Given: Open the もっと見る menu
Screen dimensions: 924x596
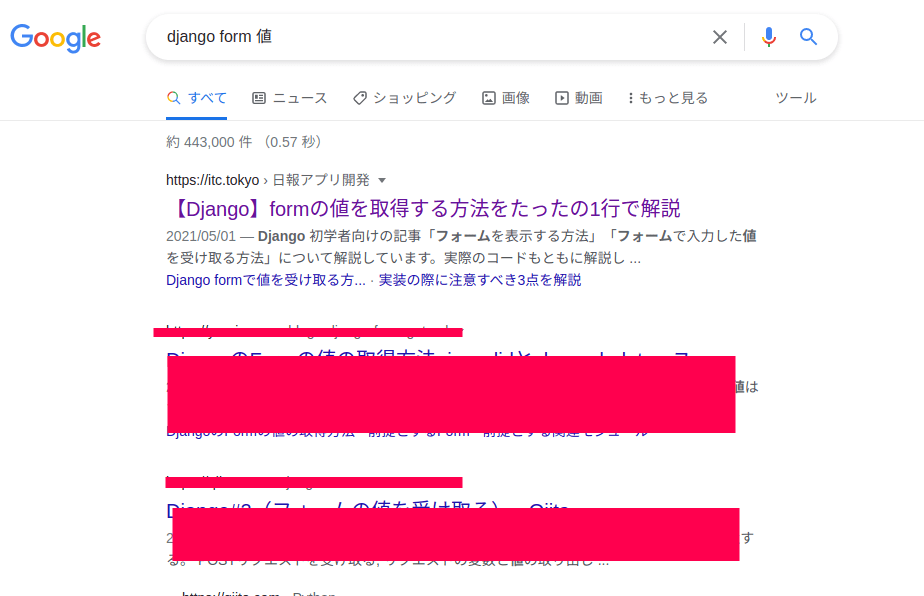Looking at the screenshot, I should click(x=668, y=98).
